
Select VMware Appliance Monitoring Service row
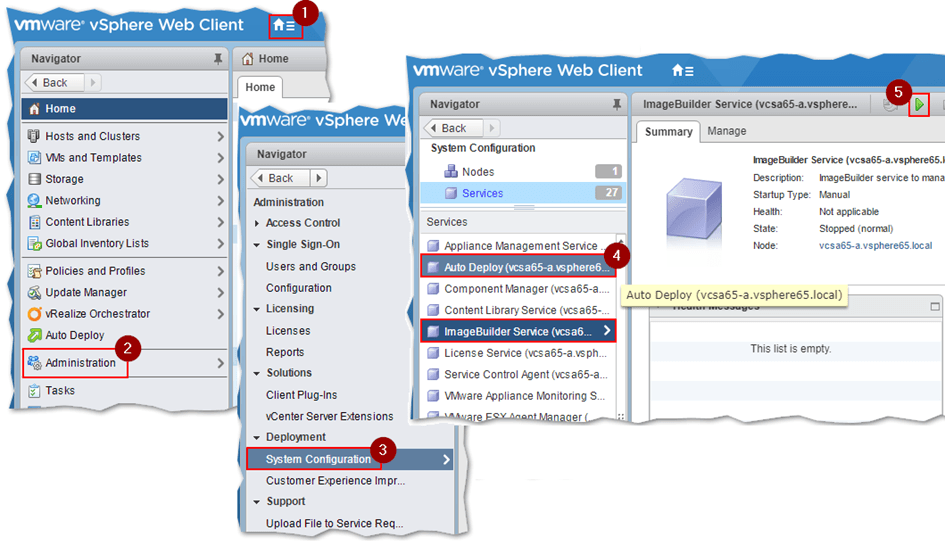(518, 396)
